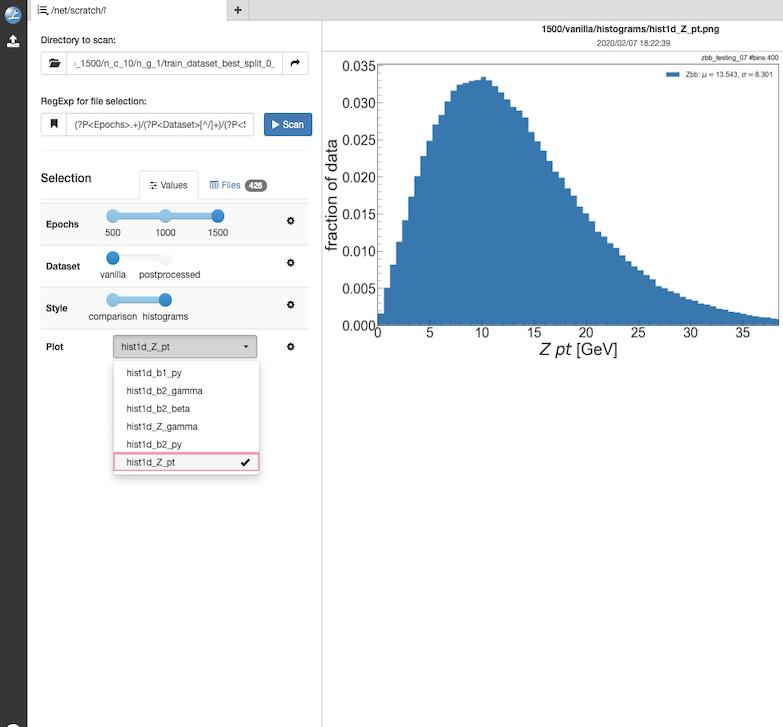Collapse the Plot dropdown showing hist1d_Z_pt
This screenshot has width=783, height=727.
point(185,347)
